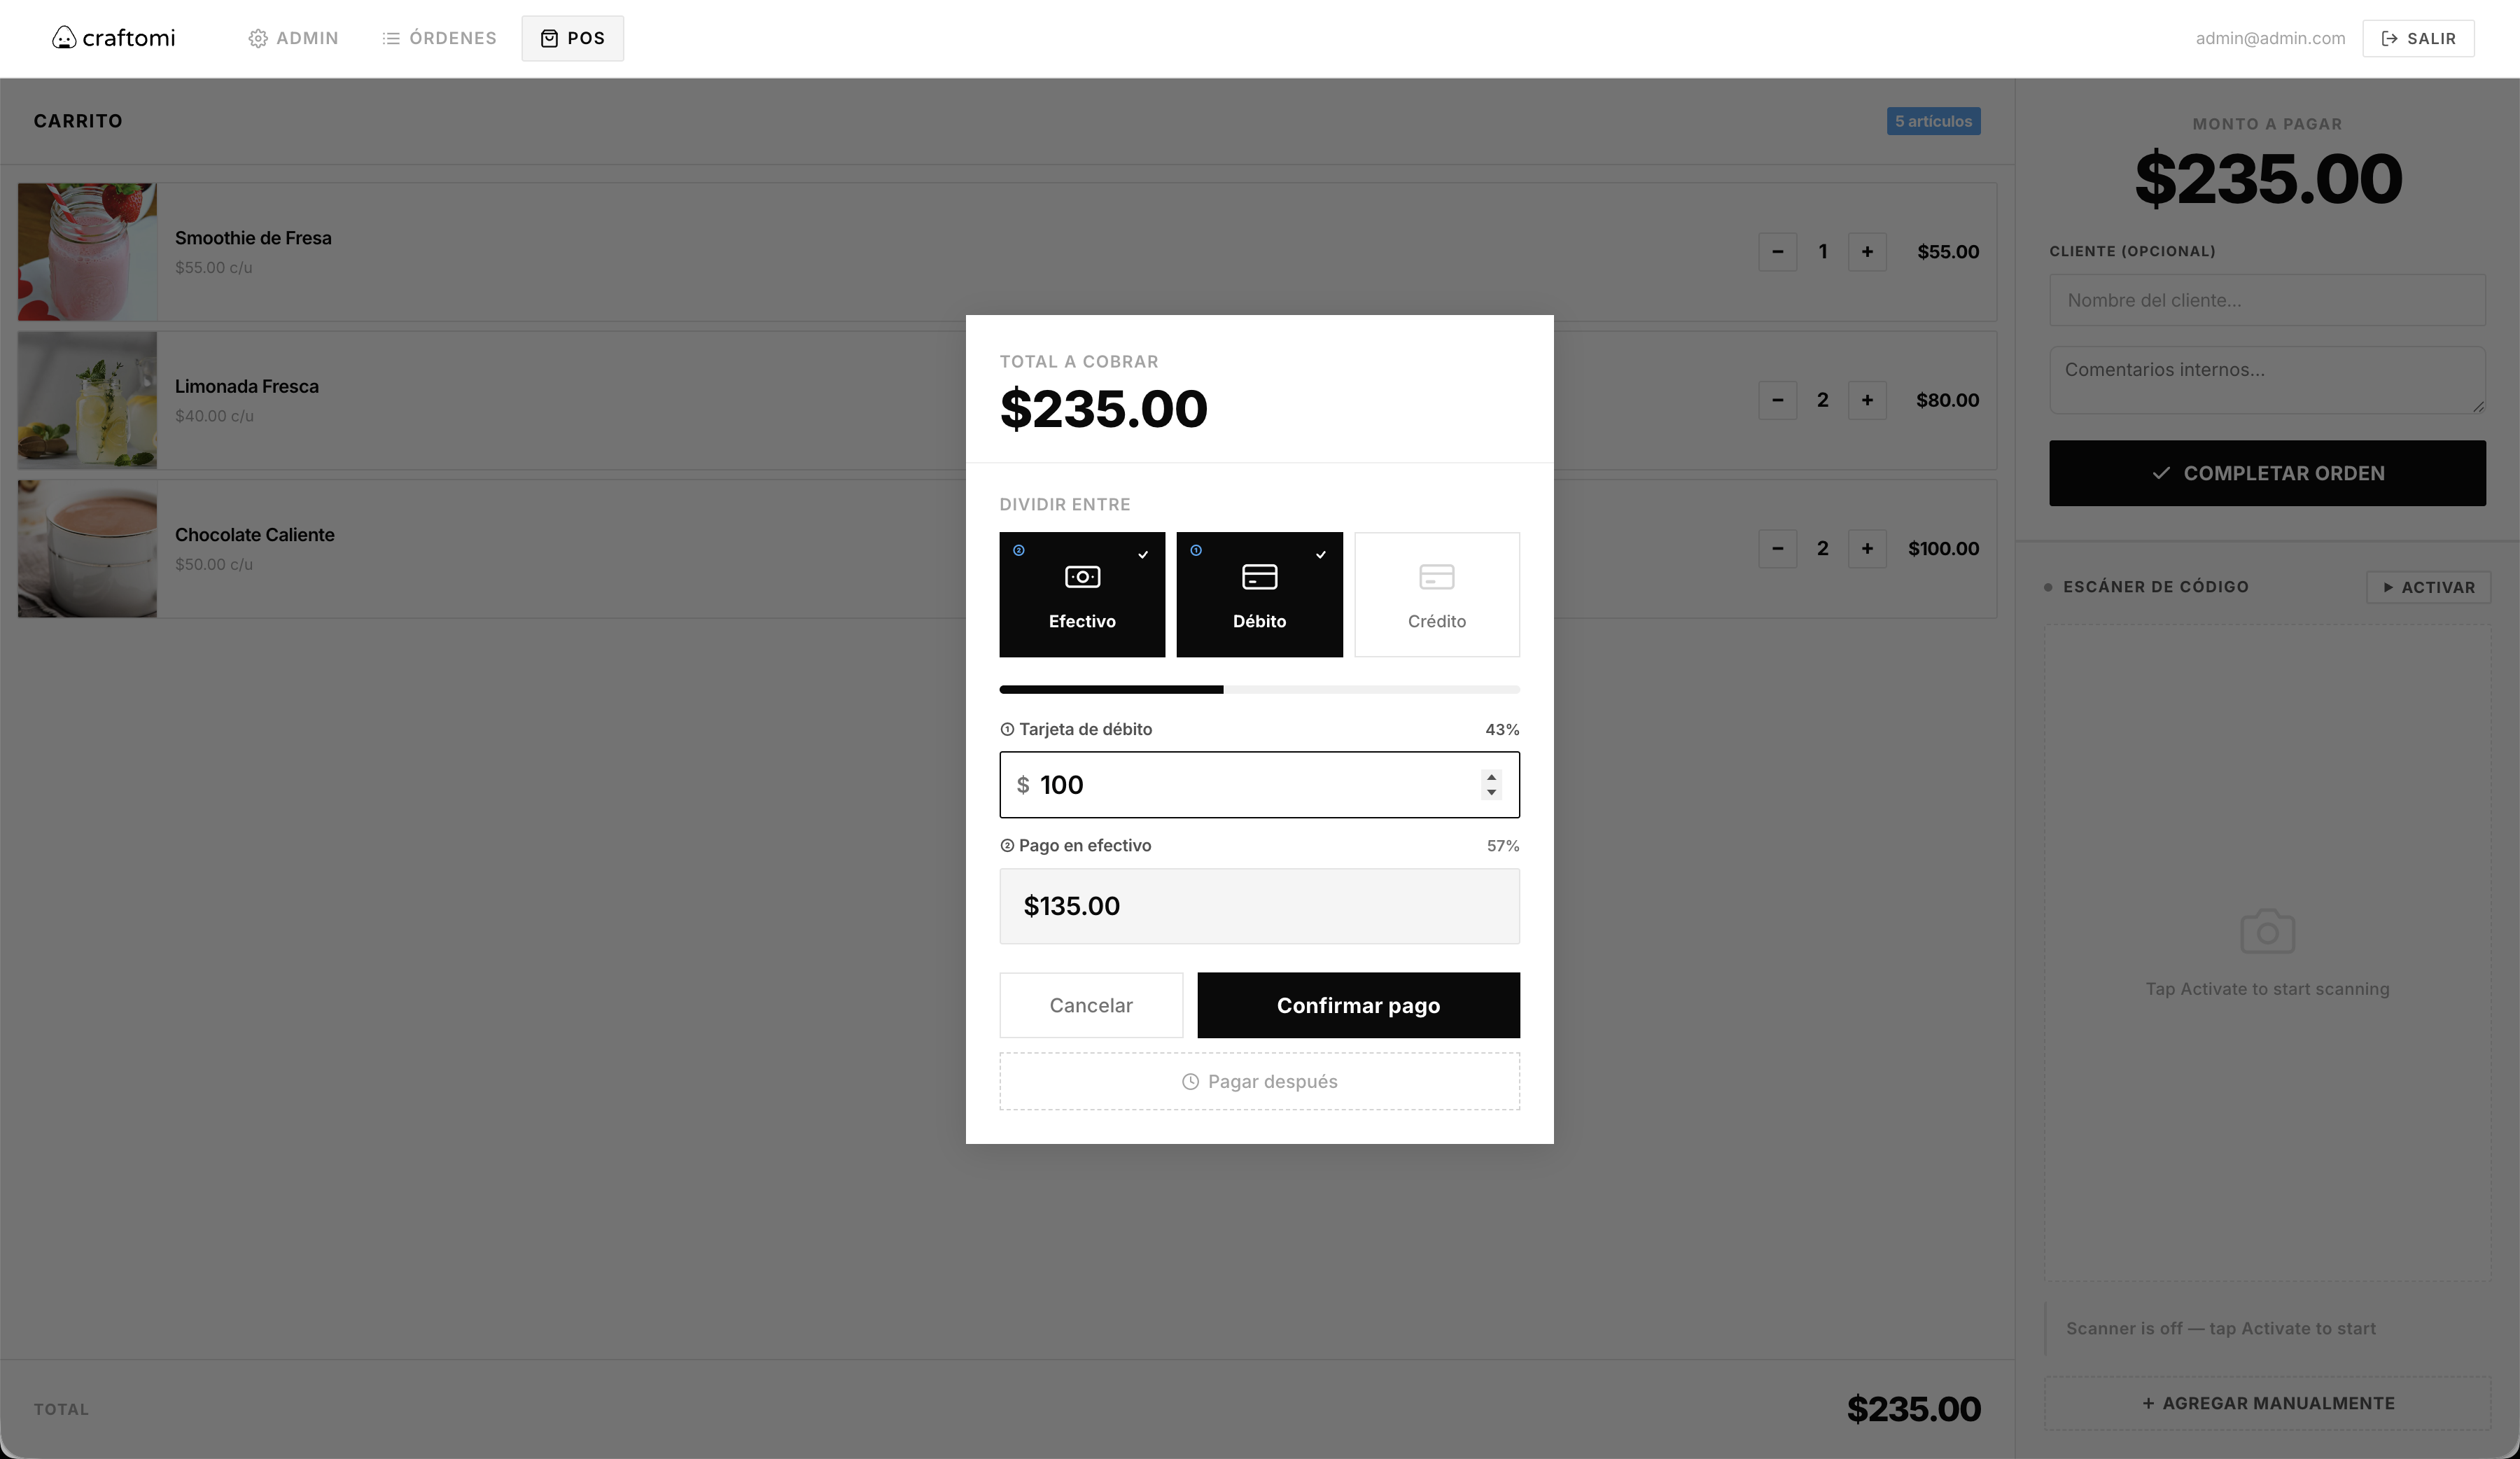Click the $55.00 Smoothie subtotal
This screenshot has height=1459, width=2520.
[x=1948, y=252]
